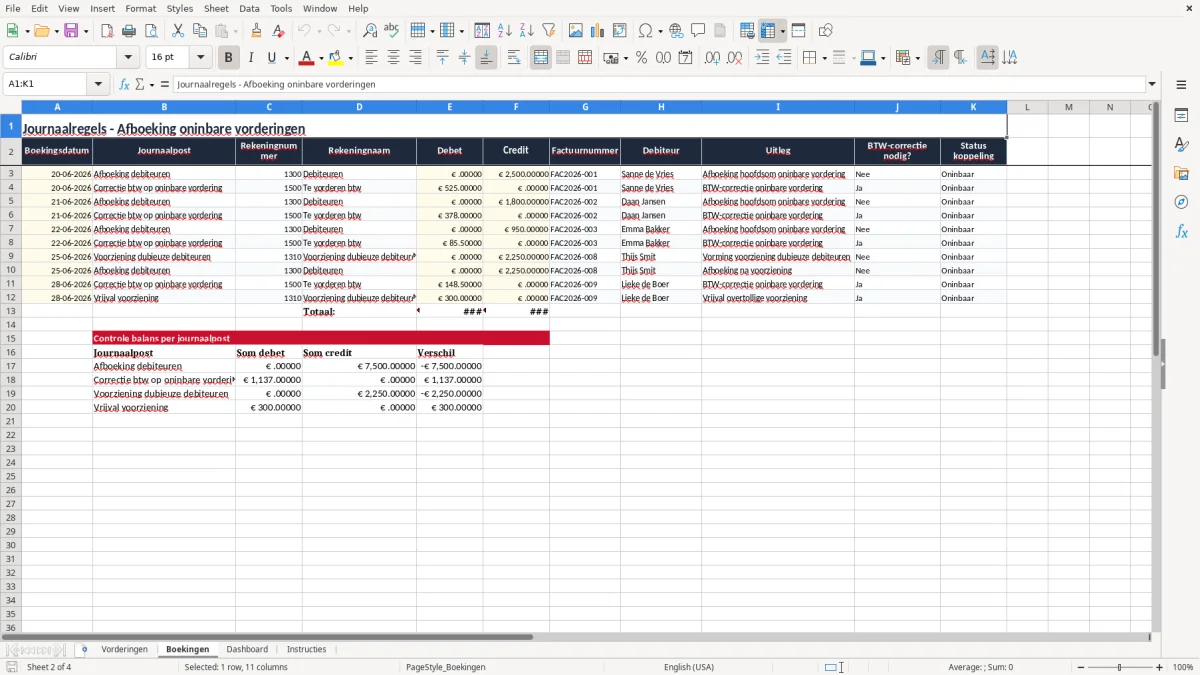Clear direct formatting

[x=278, y=31]
